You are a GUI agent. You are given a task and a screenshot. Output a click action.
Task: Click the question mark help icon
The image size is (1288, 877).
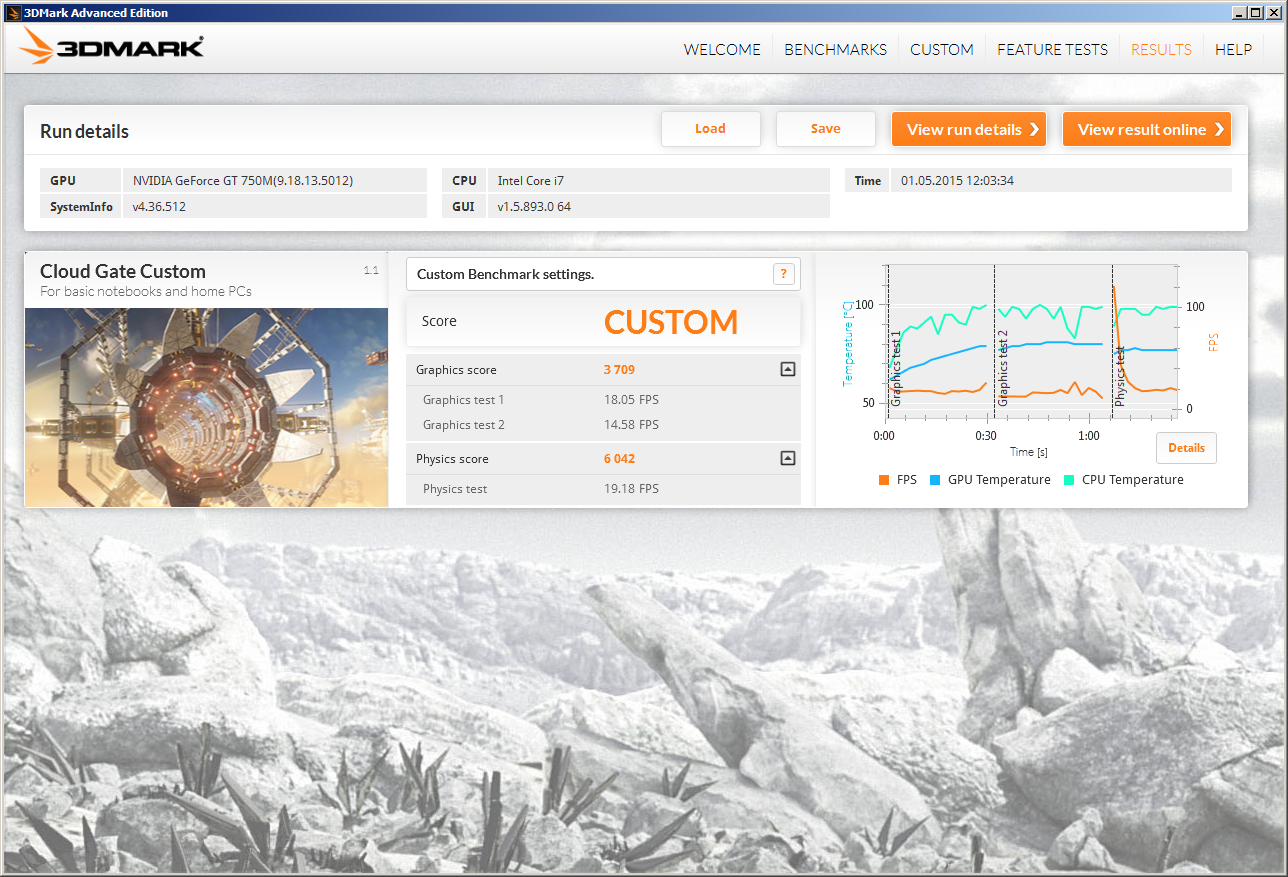(784, 274)
